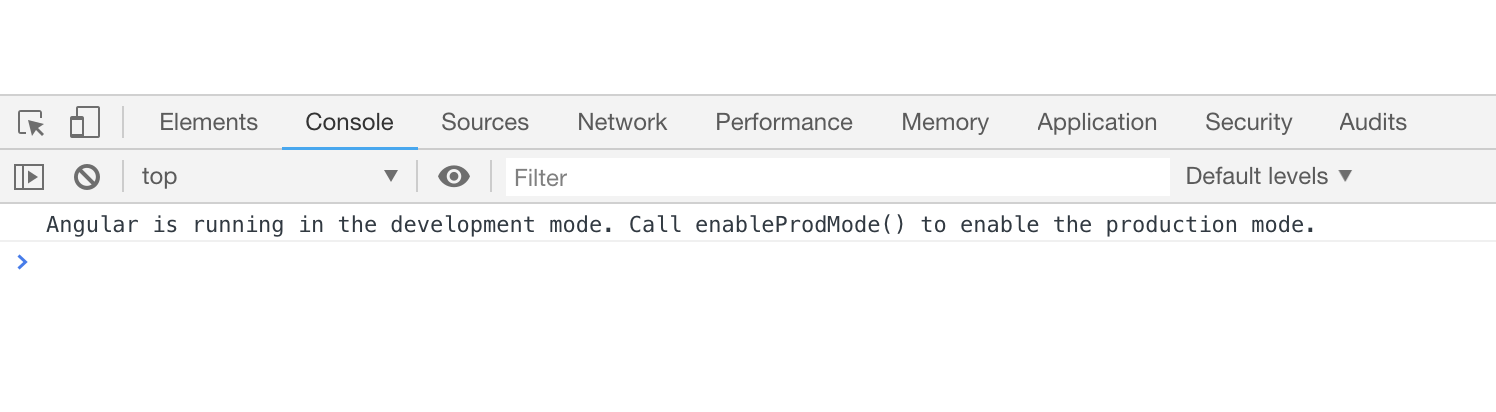
Task: Select the Console tab
Action: coord(349,122)
